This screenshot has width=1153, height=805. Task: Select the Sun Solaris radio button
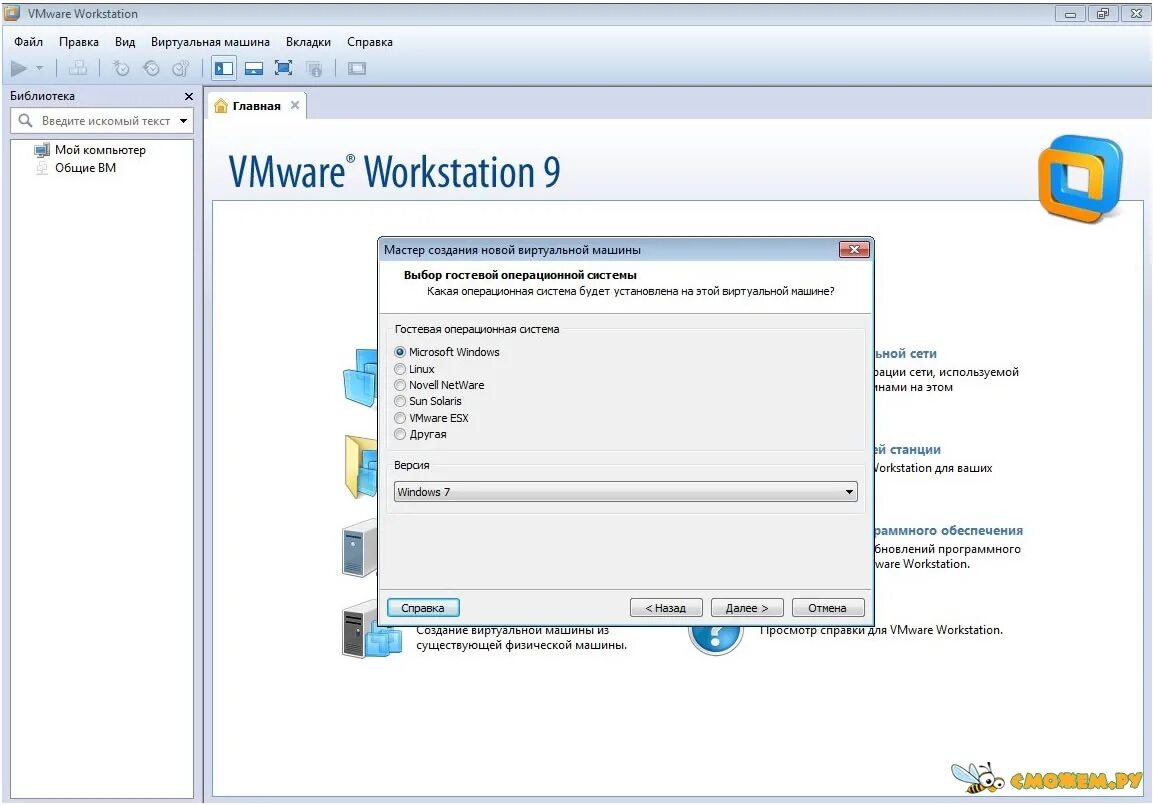[x=400, y=401]
